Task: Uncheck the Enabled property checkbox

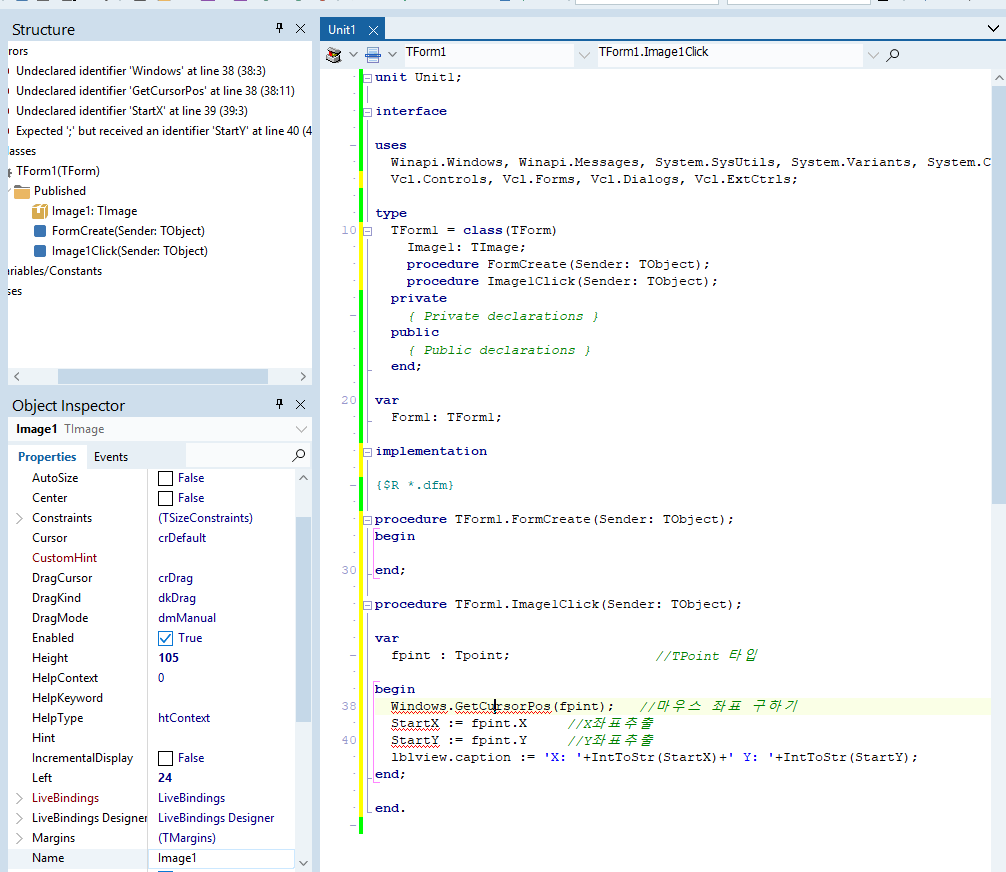Action: (x=166, y=638)
